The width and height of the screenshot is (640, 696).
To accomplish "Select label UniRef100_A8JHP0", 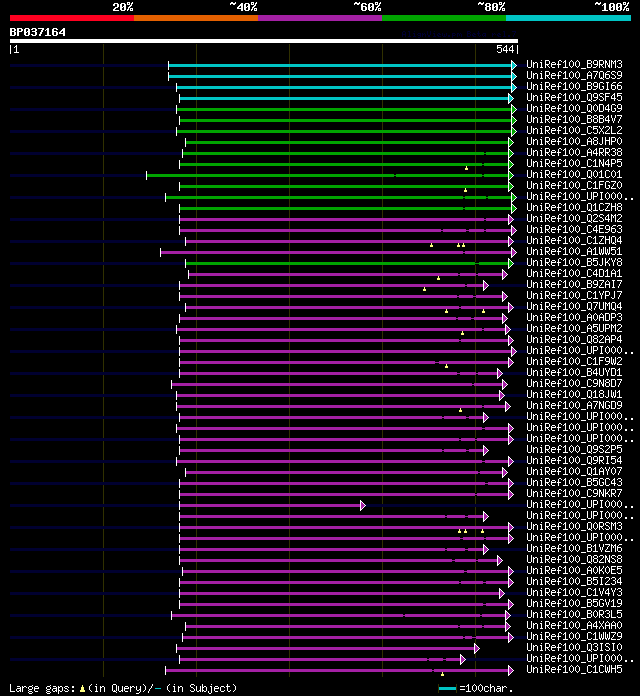I will pos(574,142).
